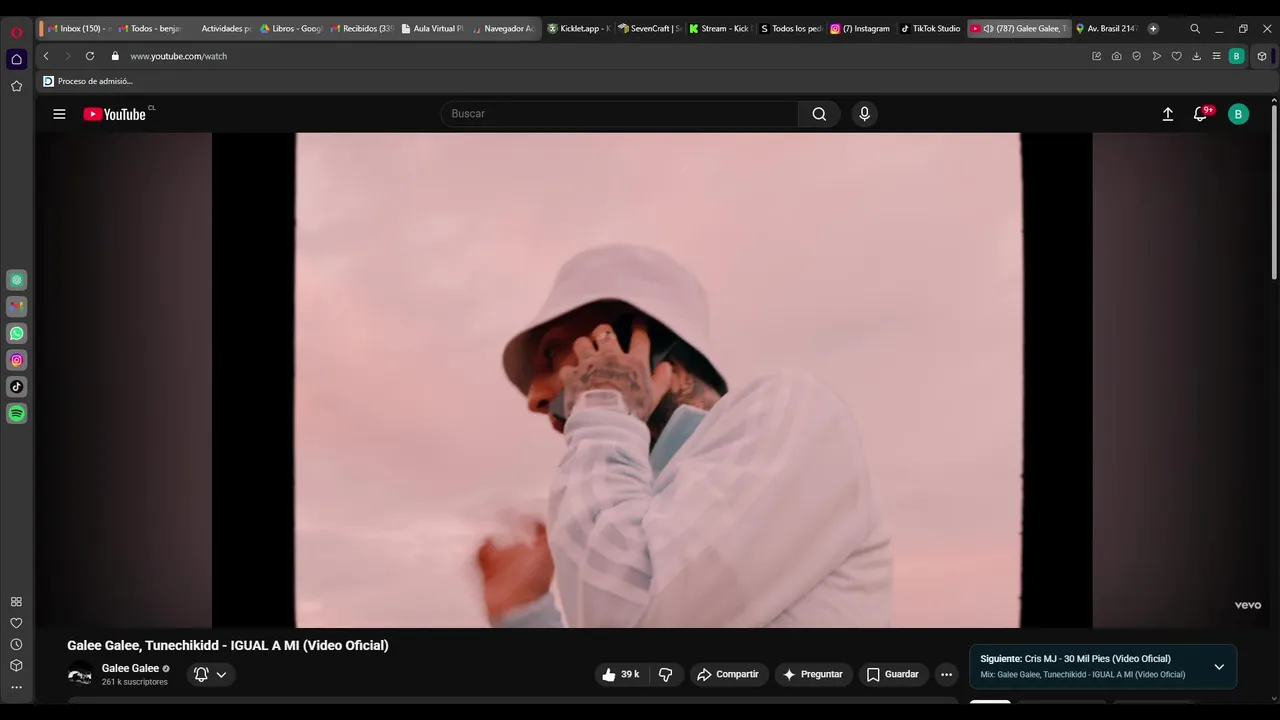Like the video with 39 k thumbs-up
The height and width of the screenshot is (720, 1280).
coord(620,675)
